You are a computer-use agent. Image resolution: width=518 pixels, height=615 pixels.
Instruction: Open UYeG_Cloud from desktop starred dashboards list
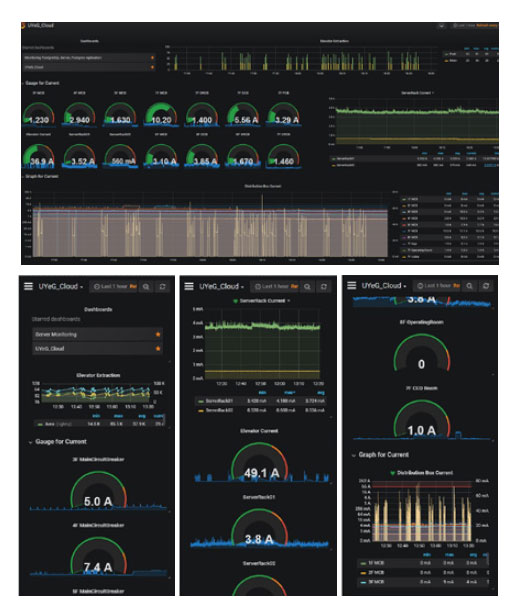(89, 67)
